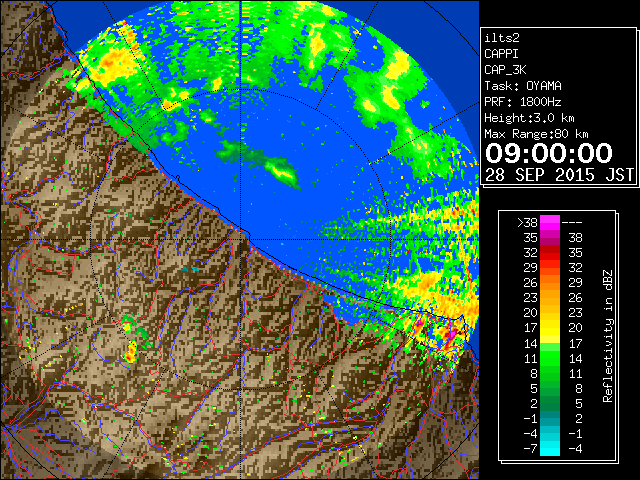Image resolution: width=640 pixels, height=480 pixels.
Task: Click the '>38' legend label
Action: (x=527, y=223)
